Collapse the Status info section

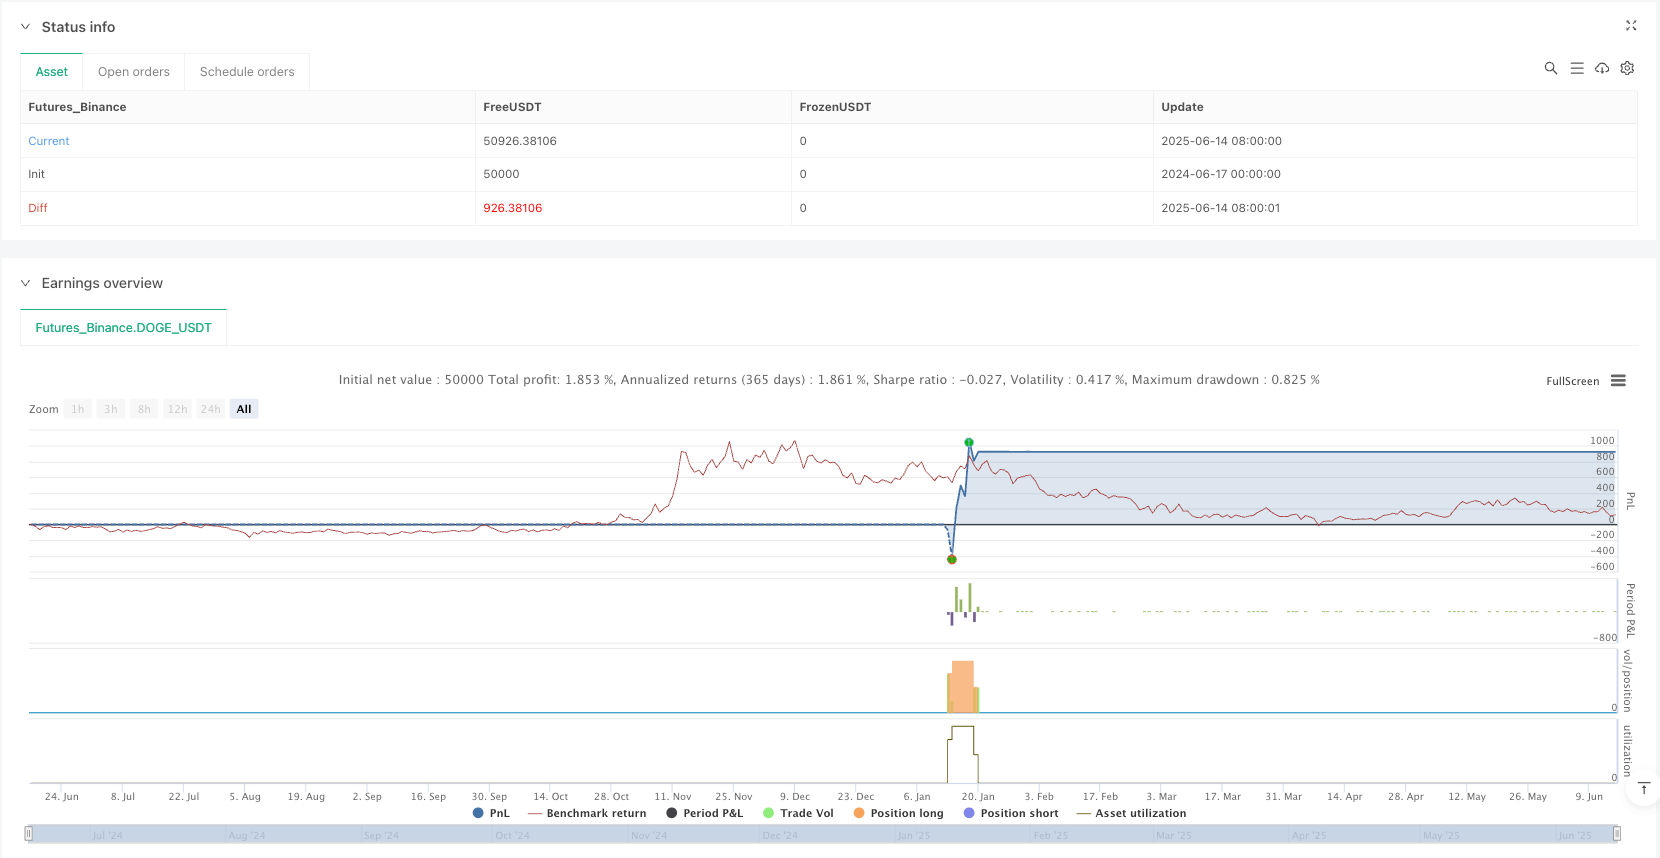[x=26, y=27]
